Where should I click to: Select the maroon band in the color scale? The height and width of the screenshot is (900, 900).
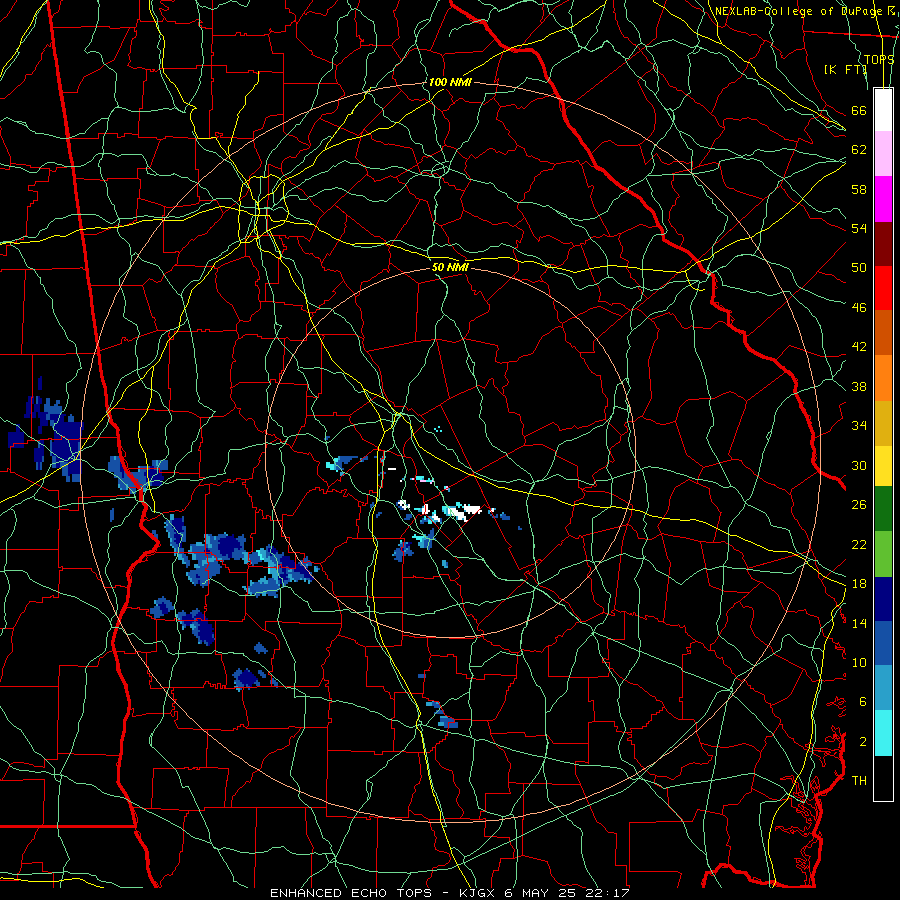[883, 243]
